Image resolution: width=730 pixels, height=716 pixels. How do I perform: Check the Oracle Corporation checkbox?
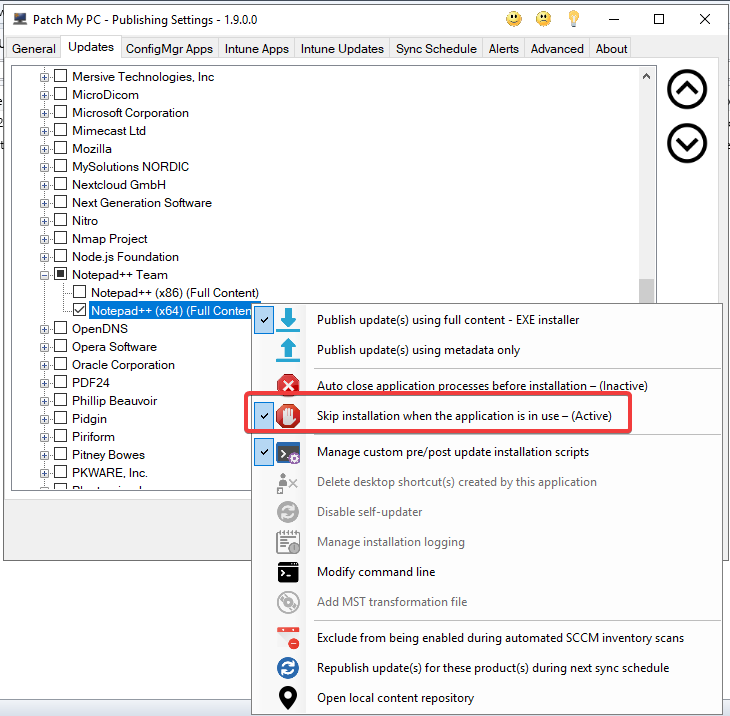coord(61,364)
